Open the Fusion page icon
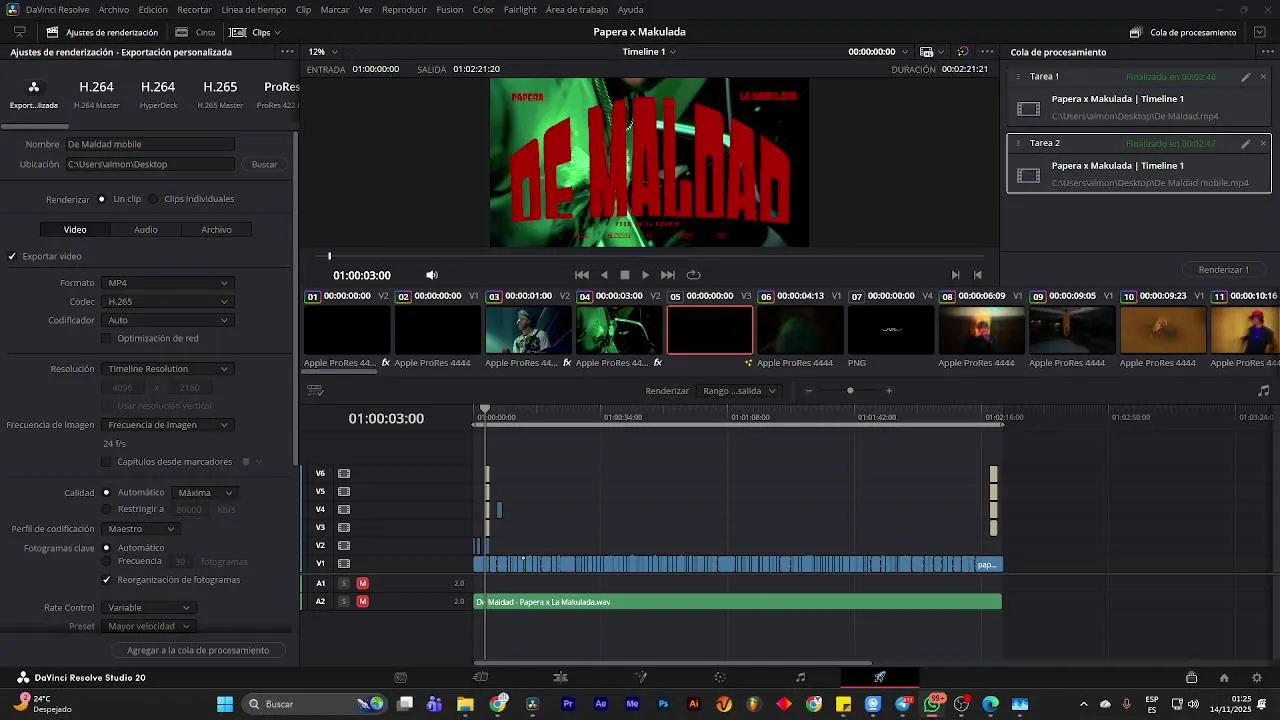 (x=641, y=677)
